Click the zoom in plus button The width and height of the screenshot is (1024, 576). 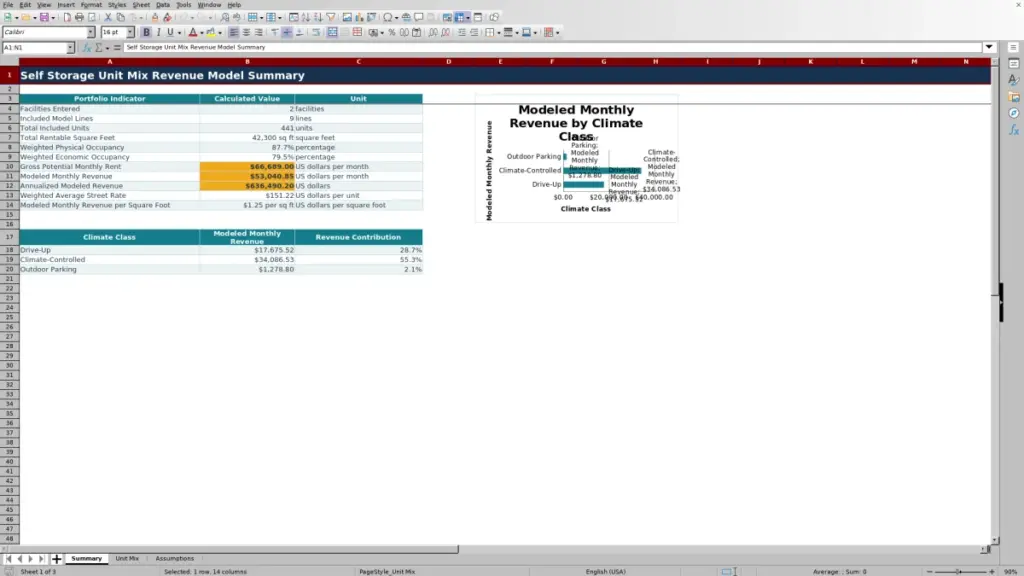[991, 571]
